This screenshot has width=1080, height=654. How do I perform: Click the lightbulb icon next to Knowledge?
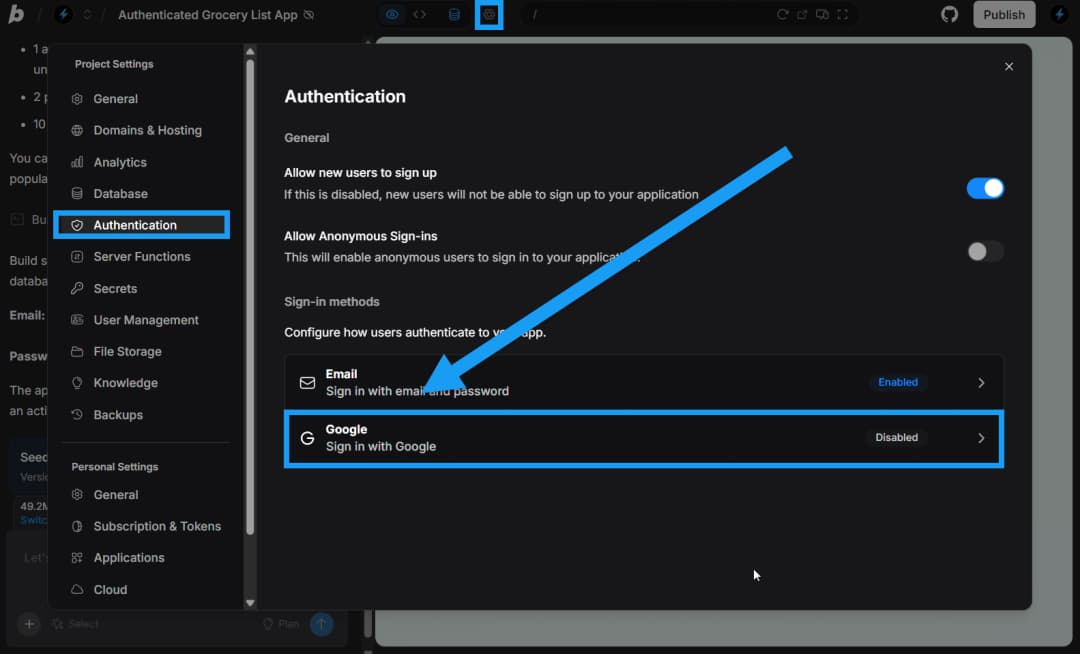pyautogui.click(x=77, y=383)
